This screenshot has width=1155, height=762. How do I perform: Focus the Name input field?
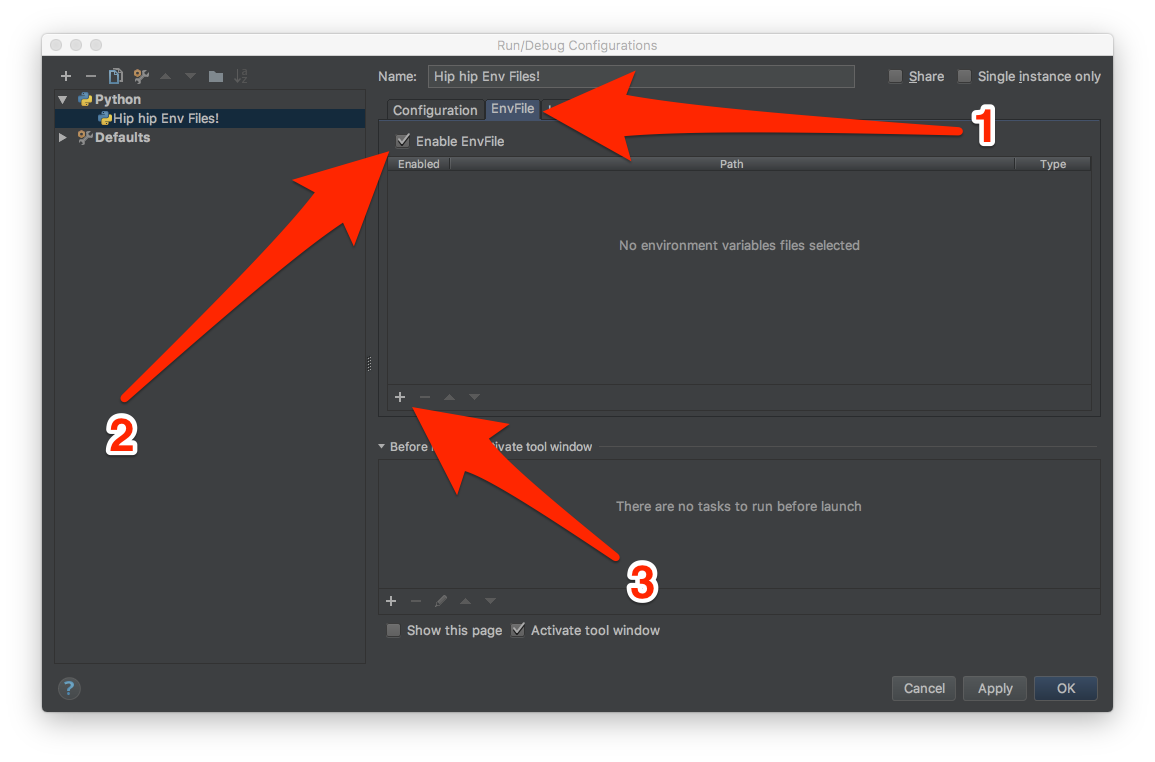tap(641, 77)
